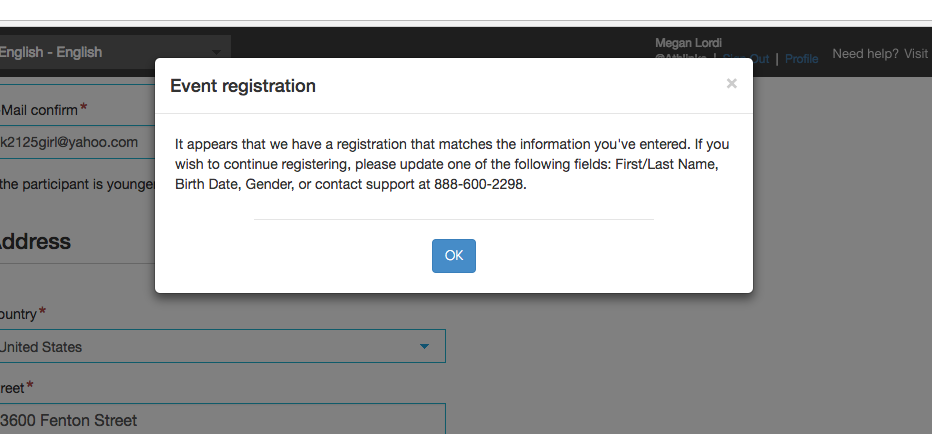Click the participant is younger text
This screenshot has height=434, width=932.
coord(77,184)
